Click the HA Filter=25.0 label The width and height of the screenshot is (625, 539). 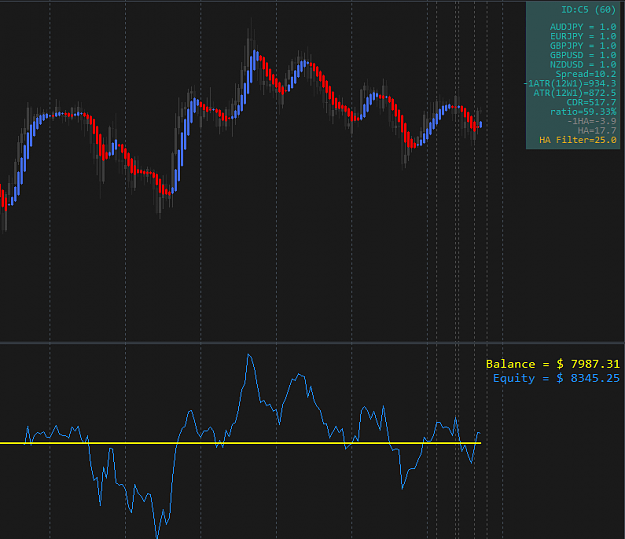[578, 140]
